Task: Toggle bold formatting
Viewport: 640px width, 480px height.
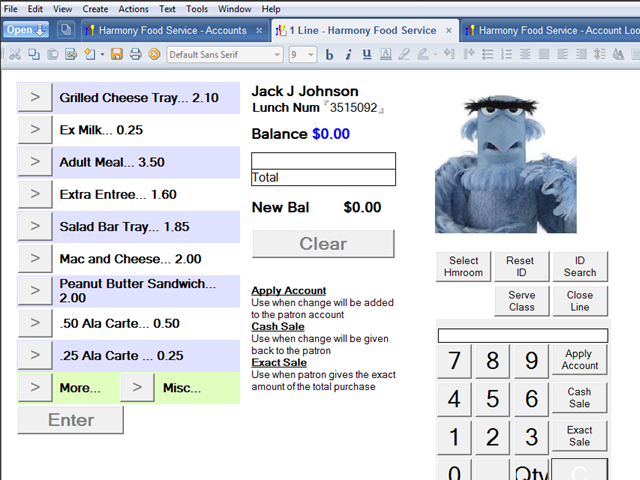Action: point(329,54)
